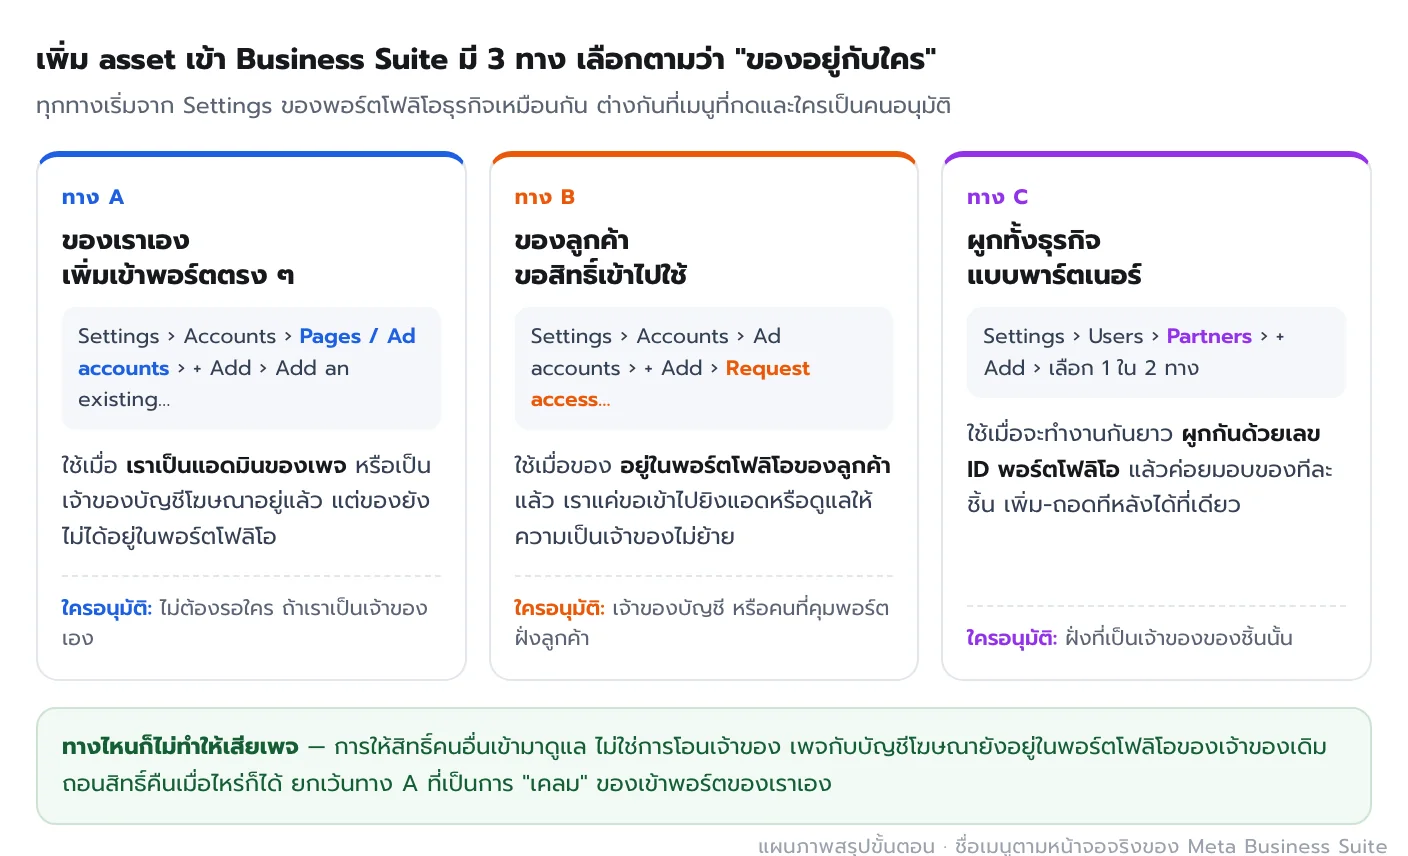The height and width of the screenshot is (856, 1408).
Task: Click blue "Pages / Ad" in ทาง A
Action: pyautogui.click(x=357, y=336)
